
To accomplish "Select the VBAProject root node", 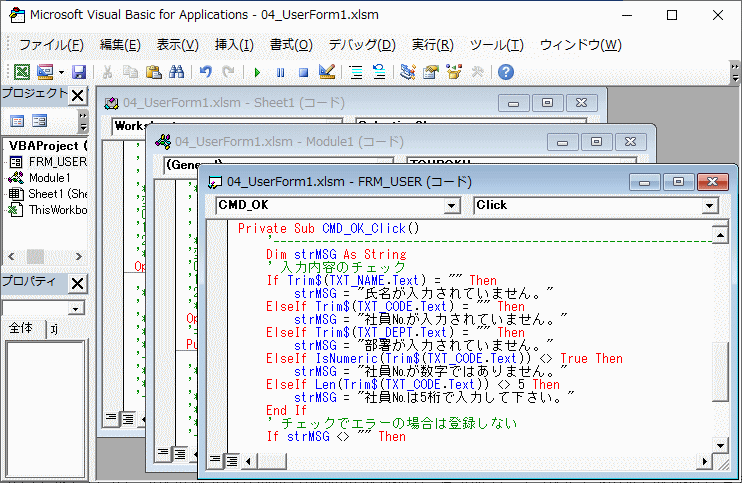I will tap(48, 146).
